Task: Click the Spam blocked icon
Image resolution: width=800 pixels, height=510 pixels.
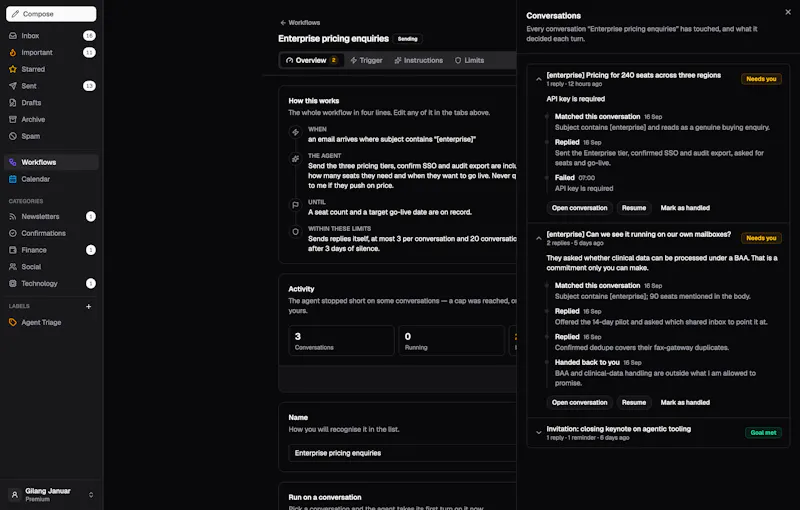Action: click(13, 136)
